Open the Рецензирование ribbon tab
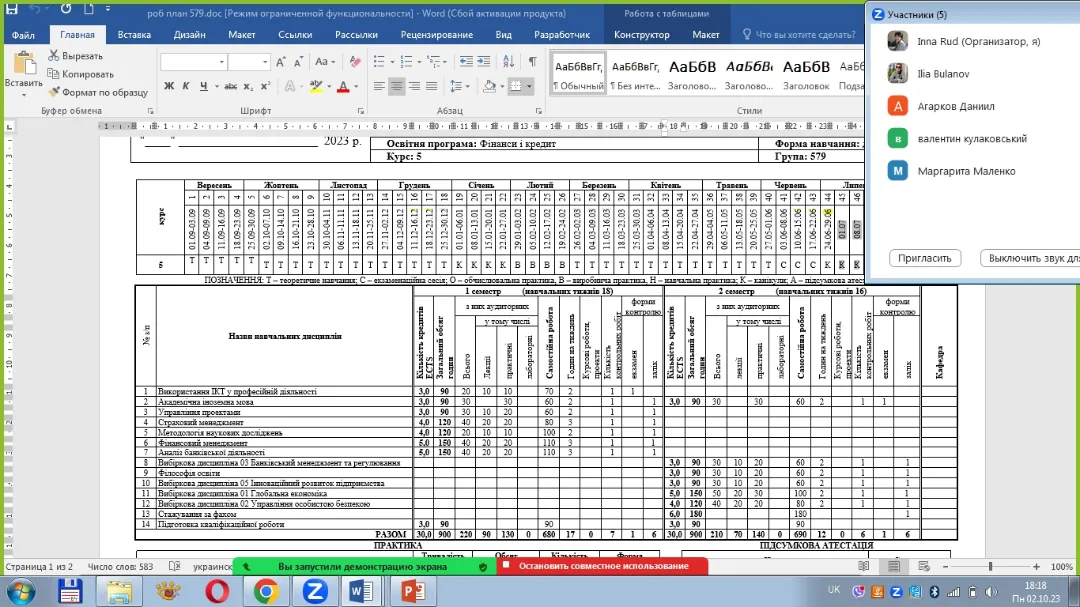Screen dimensions: 1080x607 pyautogui.click(x=436, y=35)
